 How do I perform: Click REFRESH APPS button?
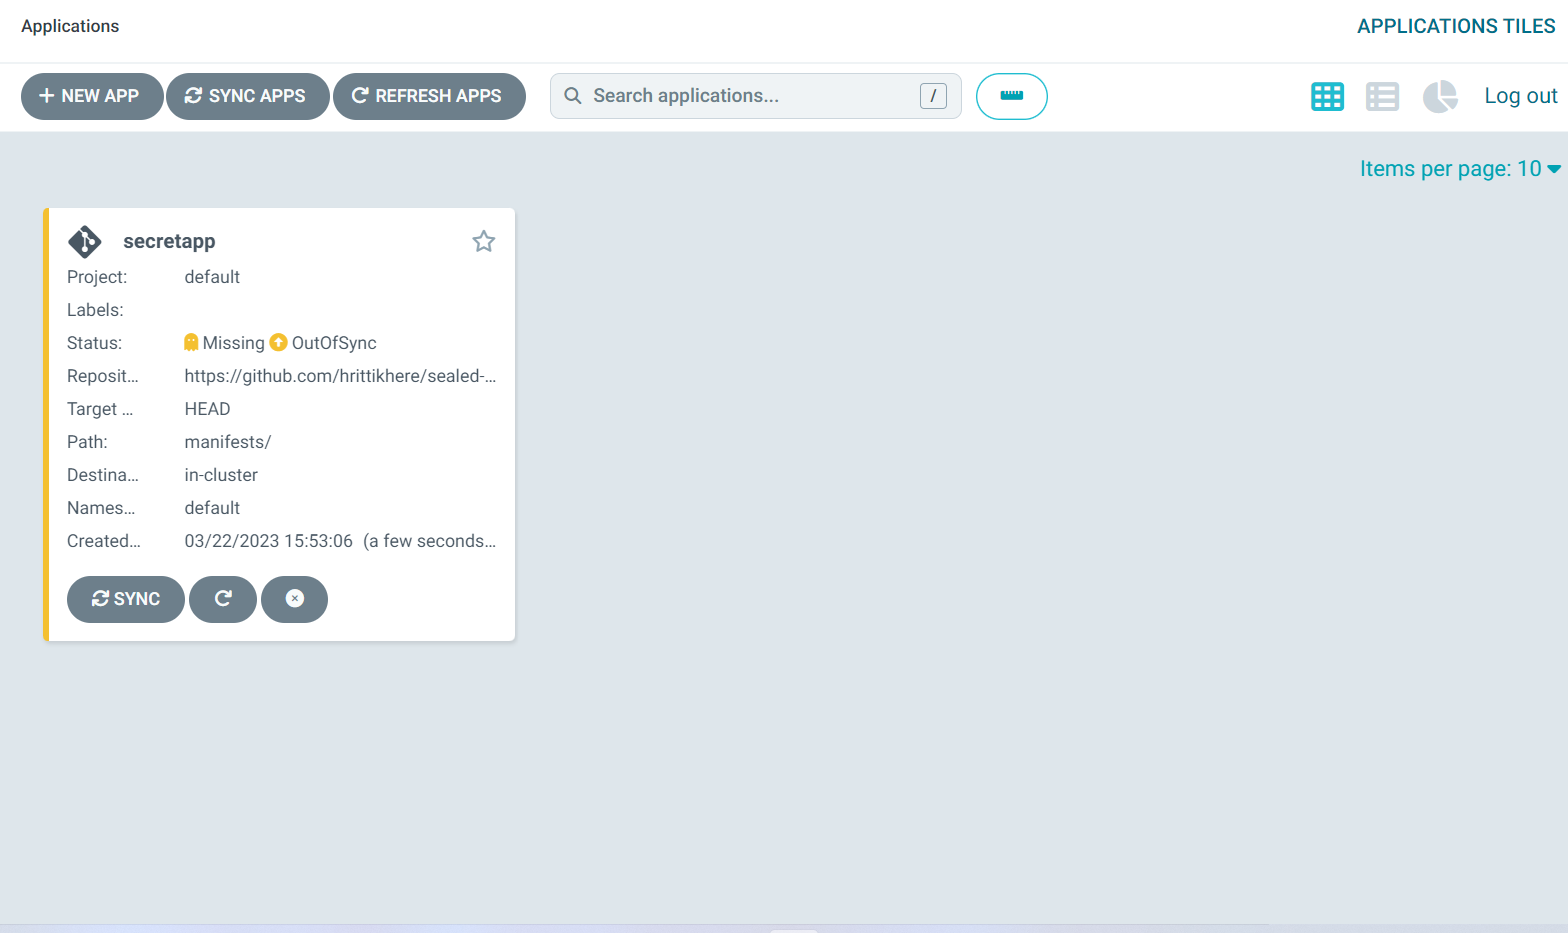click(x=429, y=96)
